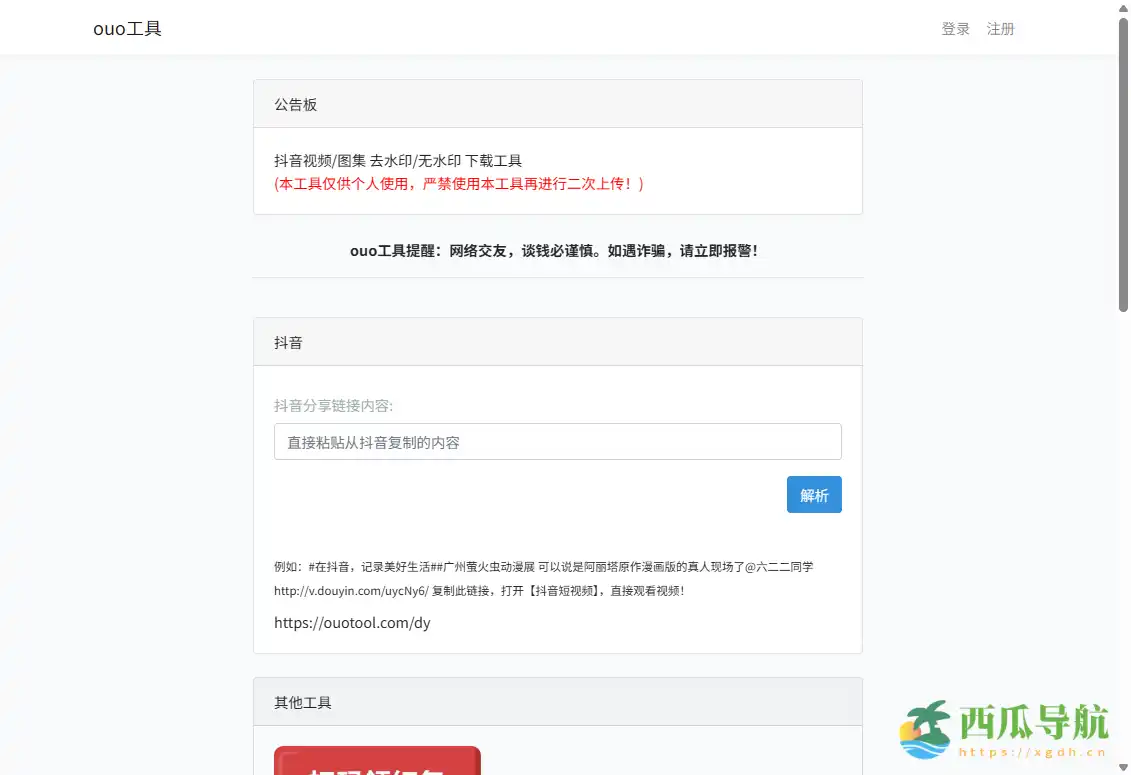Select the 抖音 panel header
Screen dimensions: 1131x775
(289, 341)
